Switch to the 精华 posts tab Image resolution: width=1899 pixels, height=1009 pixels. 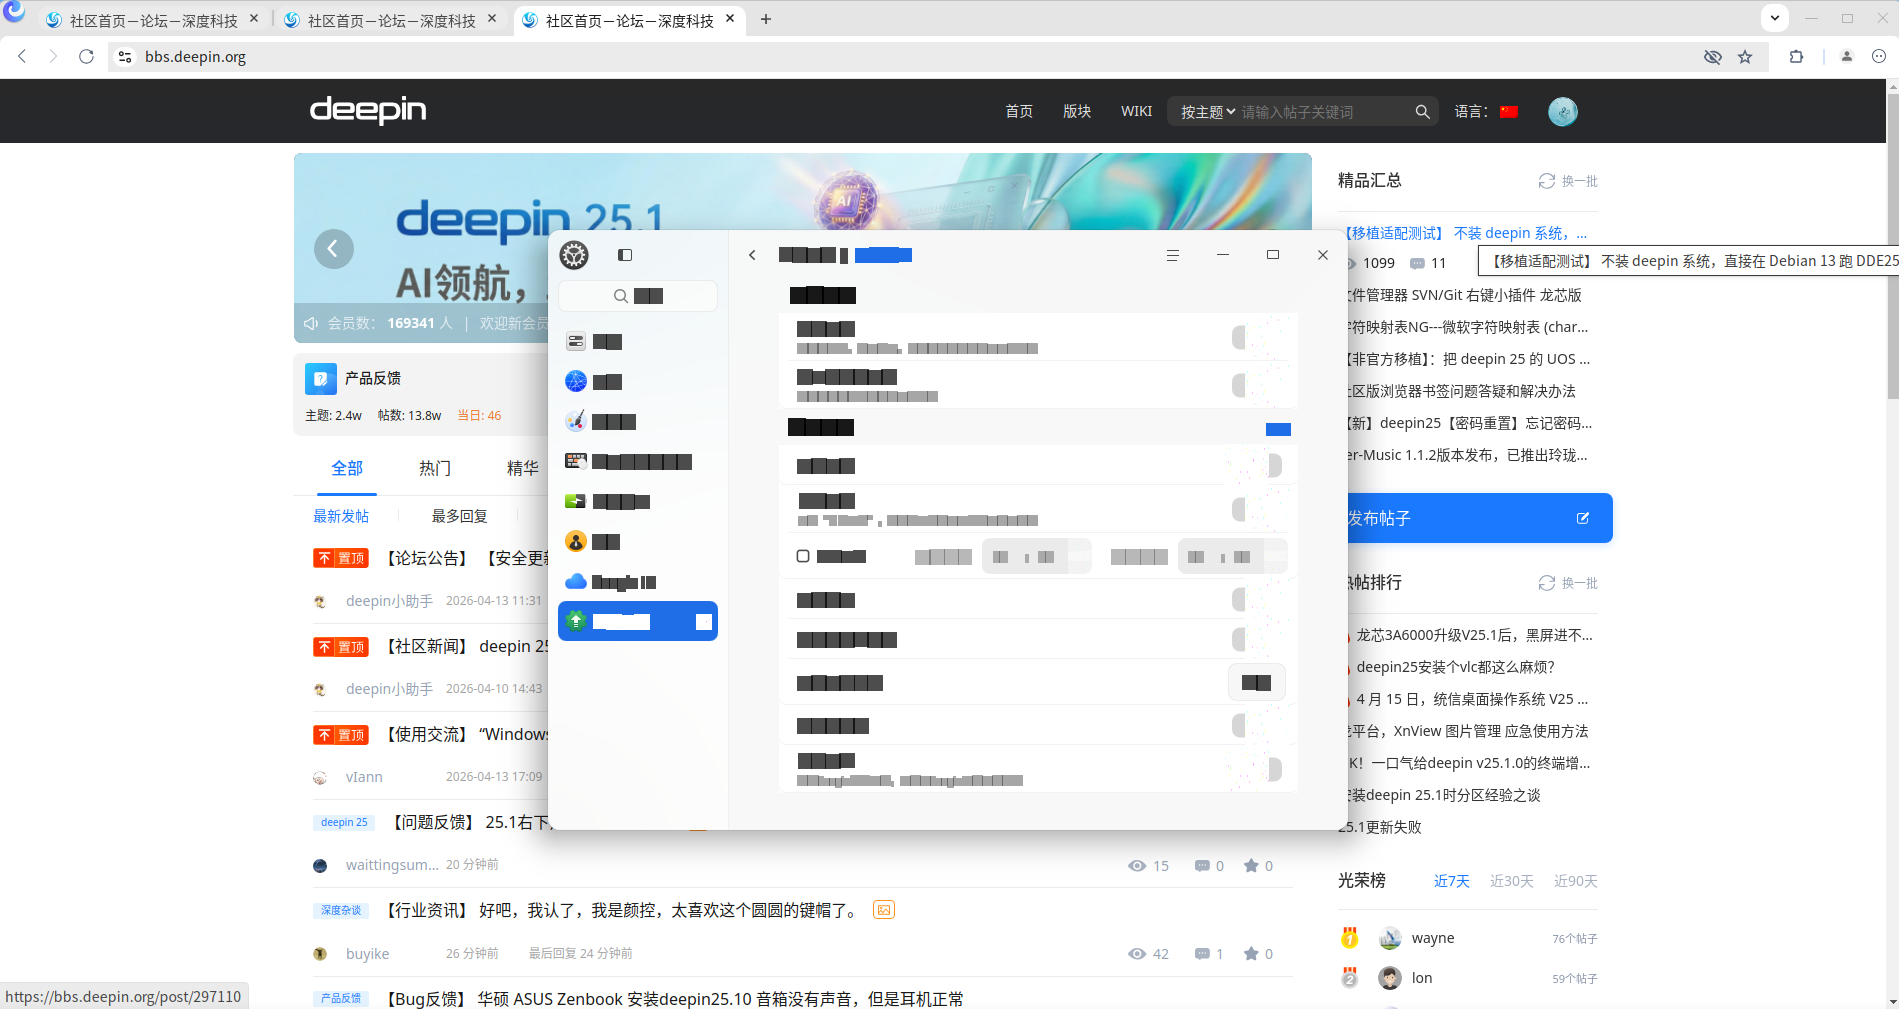tap(523, 468)
